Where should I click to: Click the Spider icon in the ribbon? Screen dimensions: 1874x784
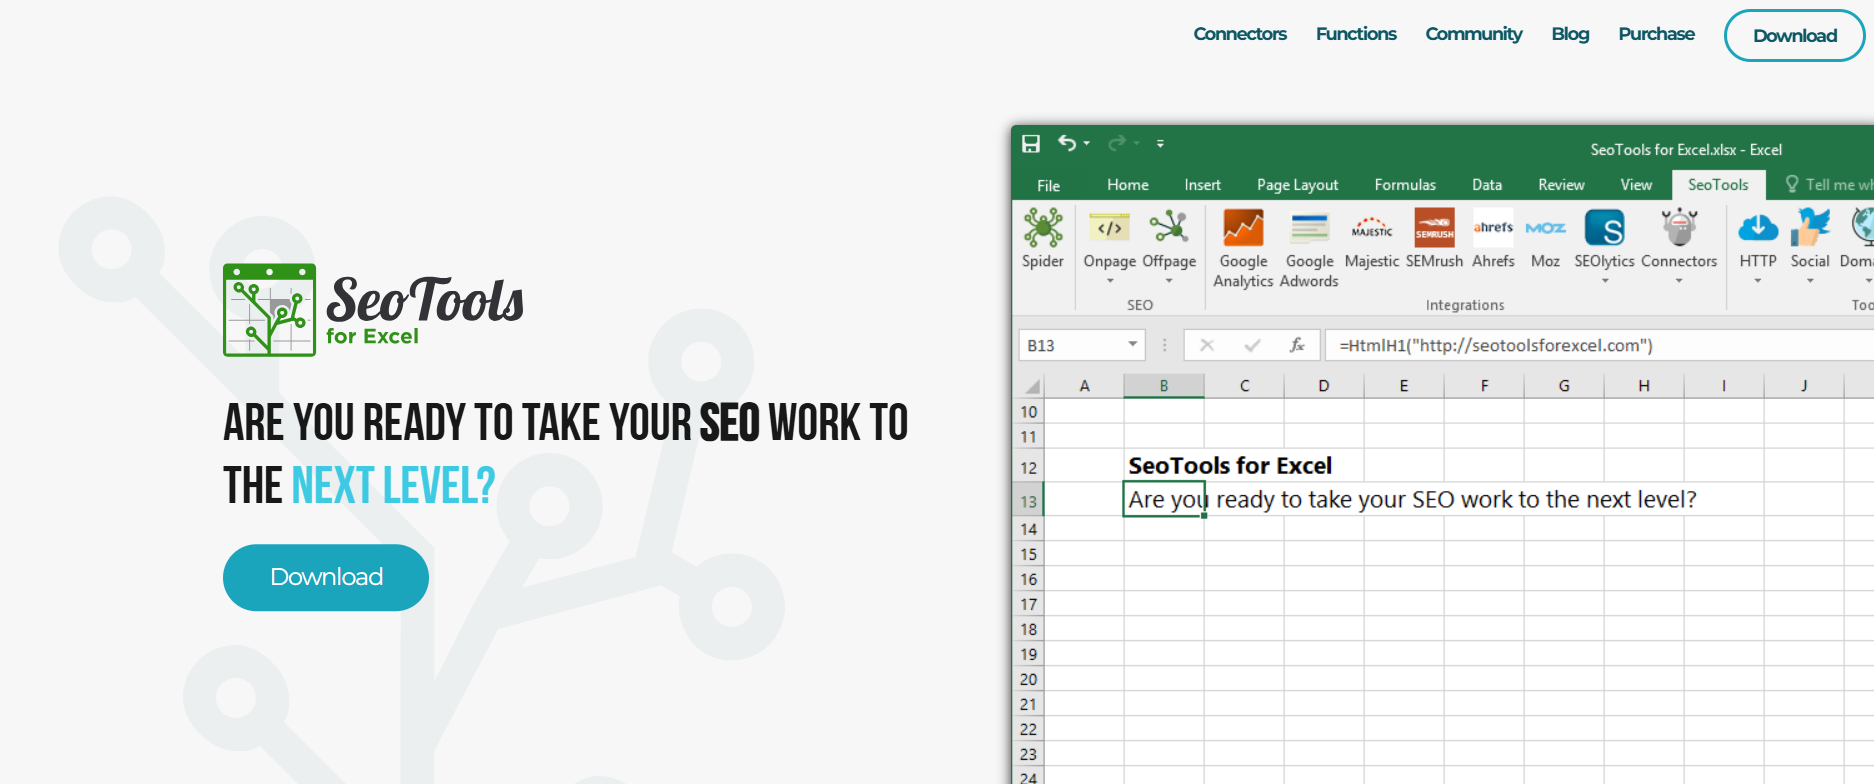[x=1042, y=229]
